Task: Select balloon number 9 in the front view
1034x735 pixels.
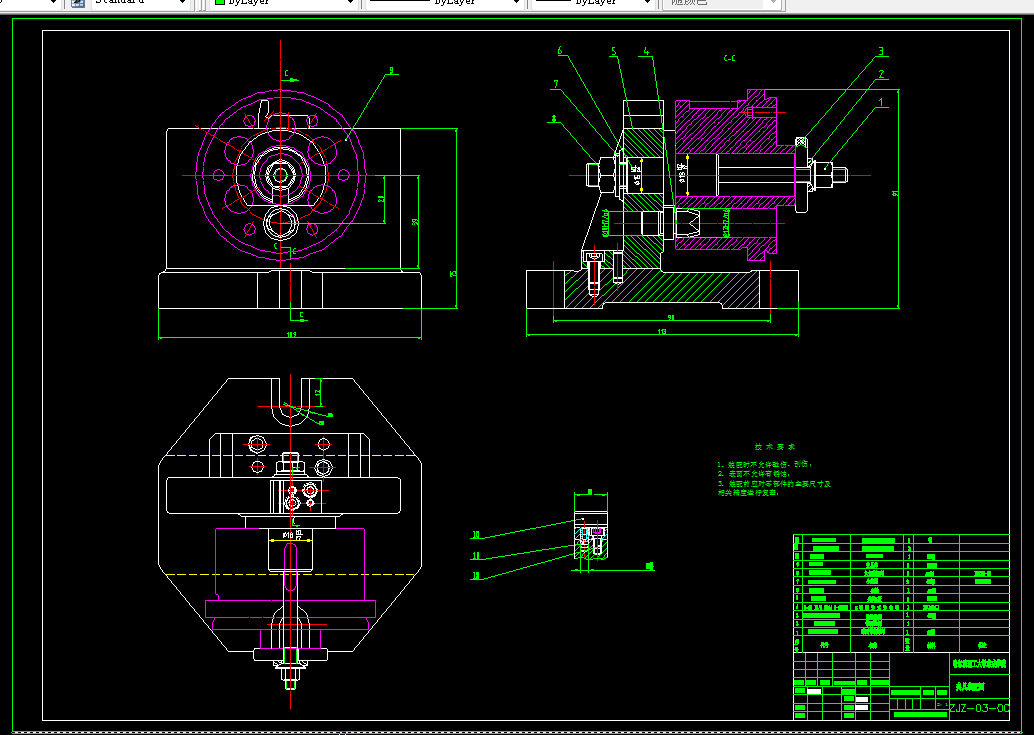Action: [391, 71]
